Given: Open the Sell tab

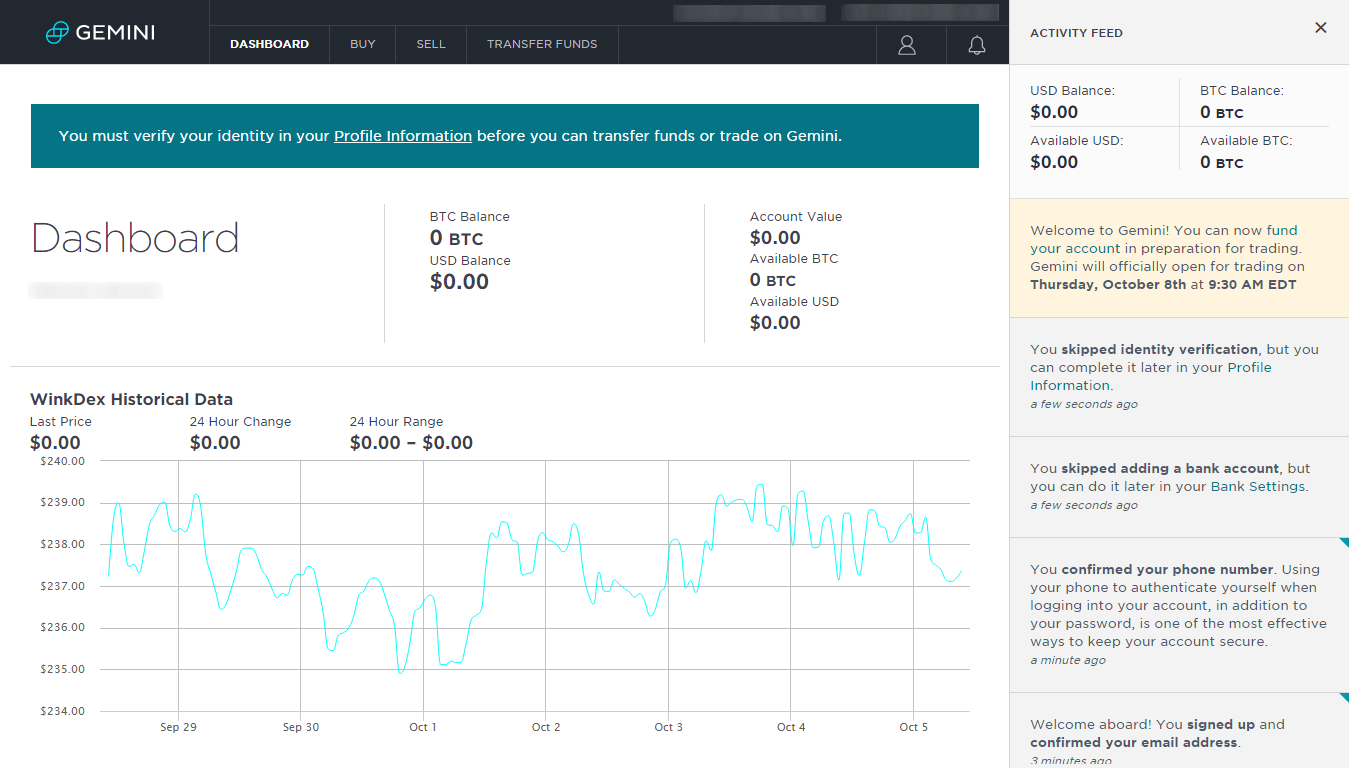Looking at the screenshot, I should [431, 44].
